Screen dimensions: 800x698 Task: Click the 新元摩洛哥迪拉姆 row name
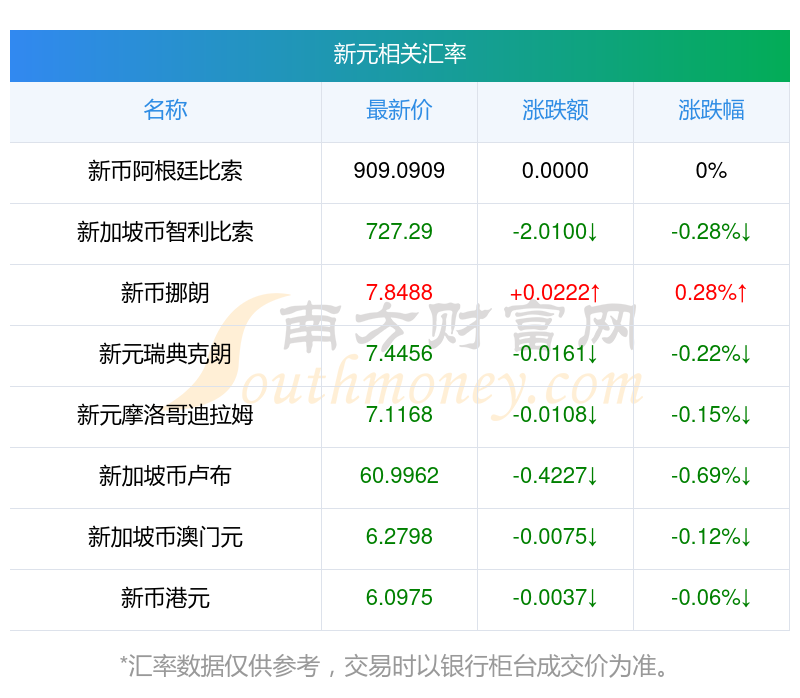[165, 415]
